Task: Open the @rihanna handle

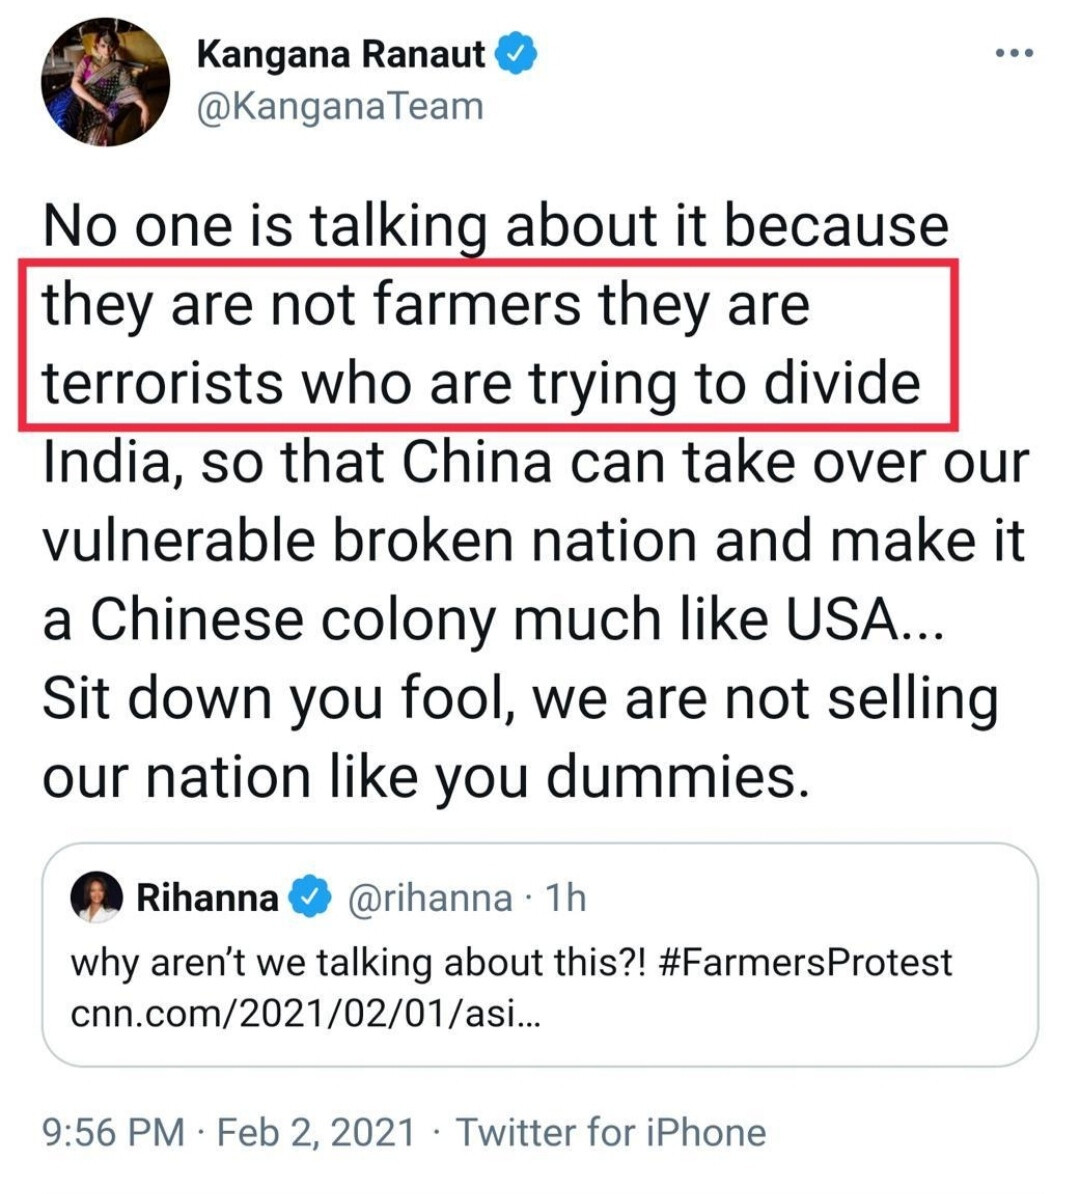Action: pyautogui.click(x=430, y=898)
